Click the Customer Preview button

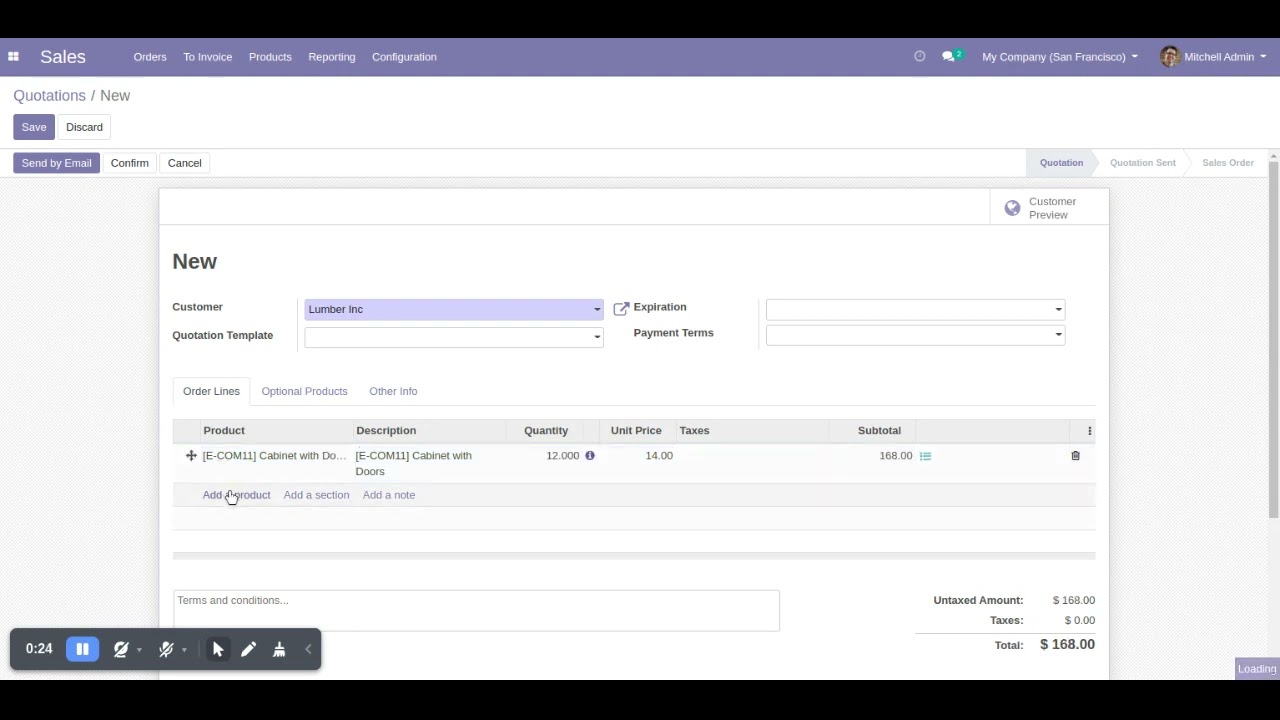pyautogui.click(x=1049, y=208)
